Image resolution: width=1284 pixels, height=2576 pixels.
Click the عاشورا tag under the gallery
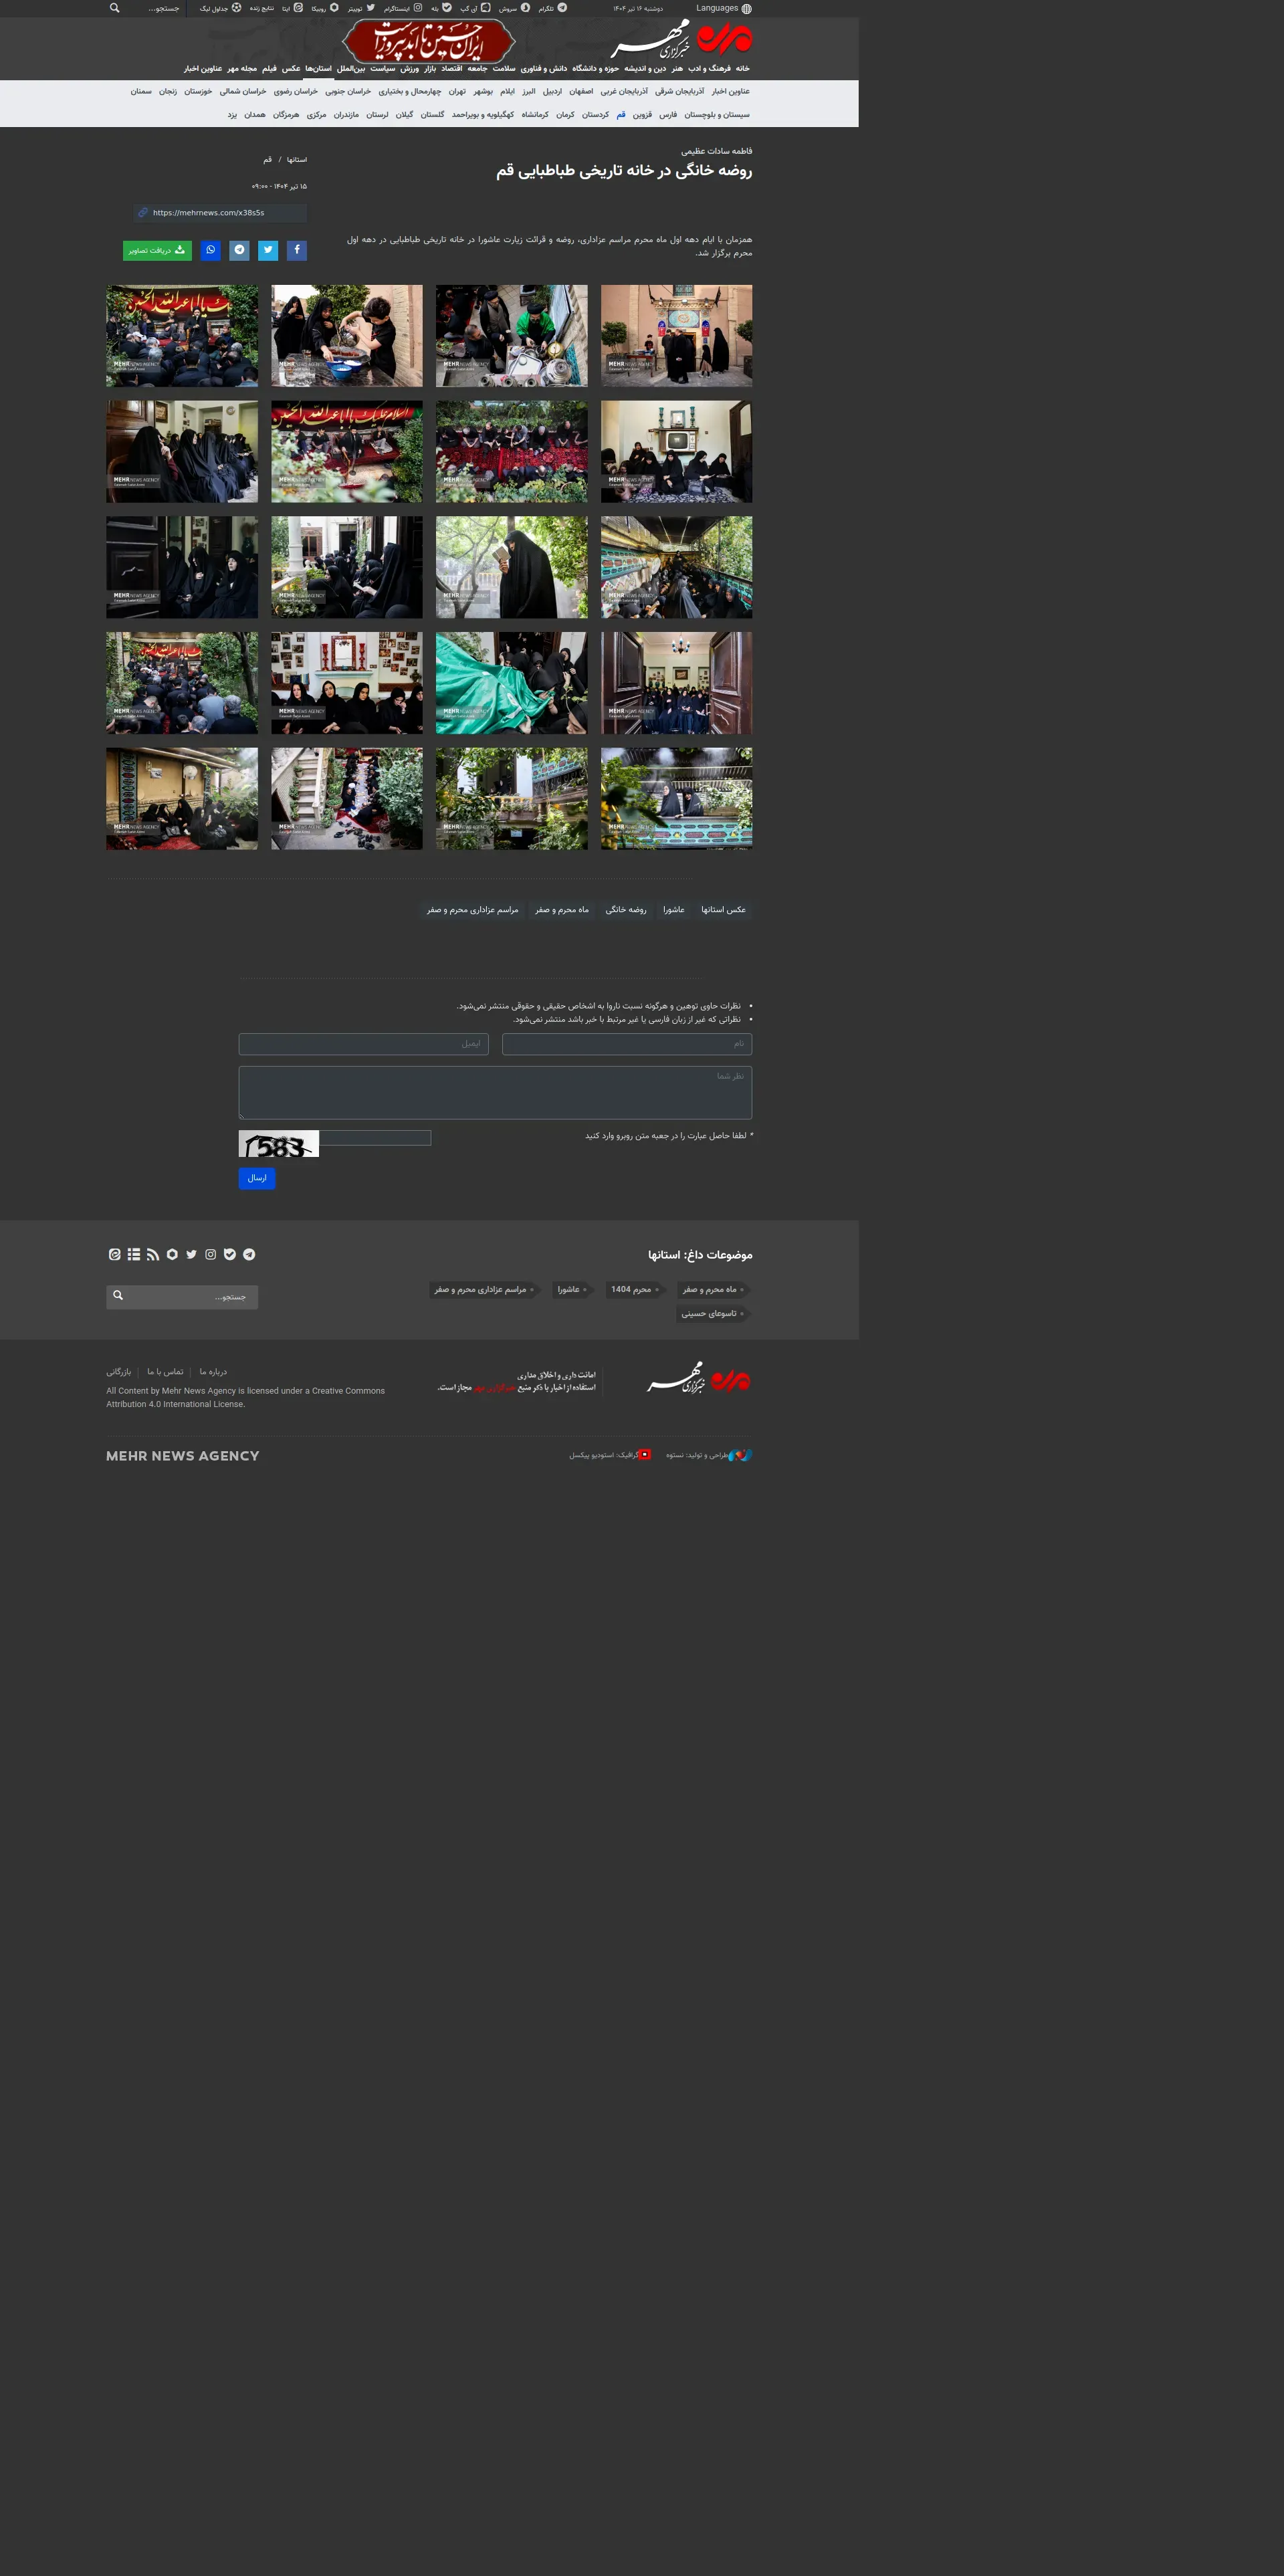(x=674, y=910)
